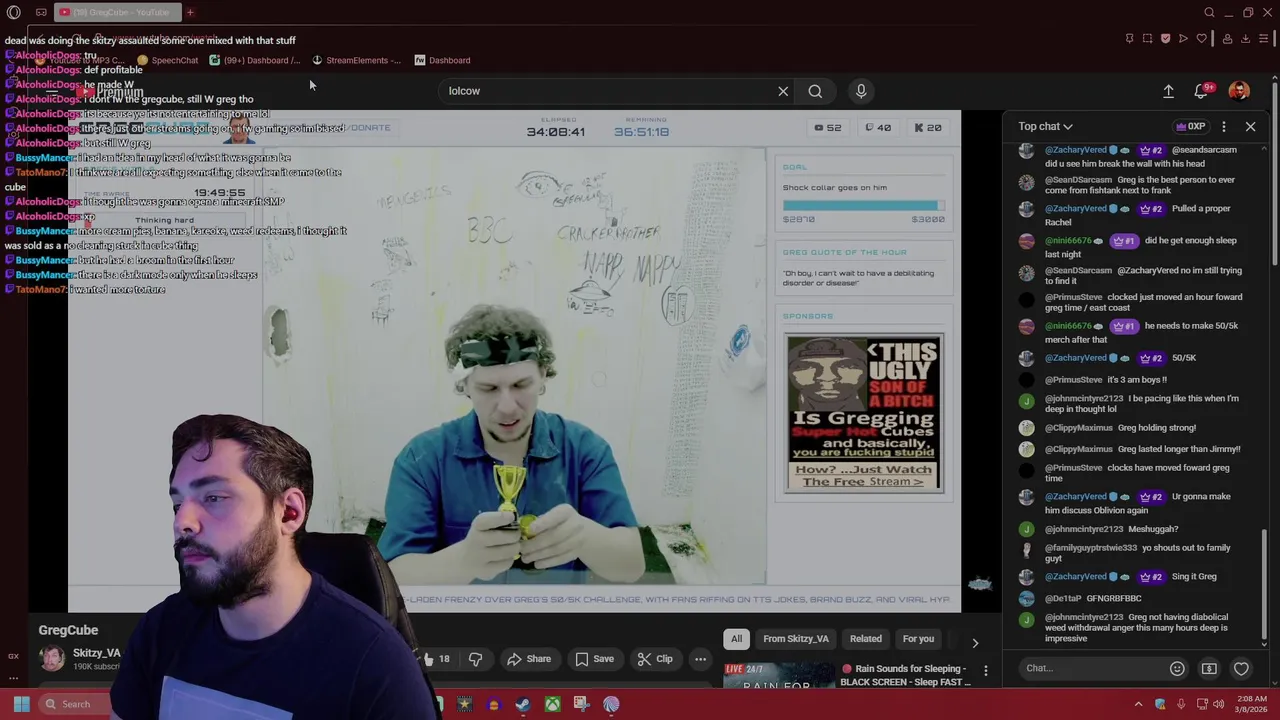Click the GregCube video title
Image resolution: width=1280 pixels, height=720 pixels.
68,630
